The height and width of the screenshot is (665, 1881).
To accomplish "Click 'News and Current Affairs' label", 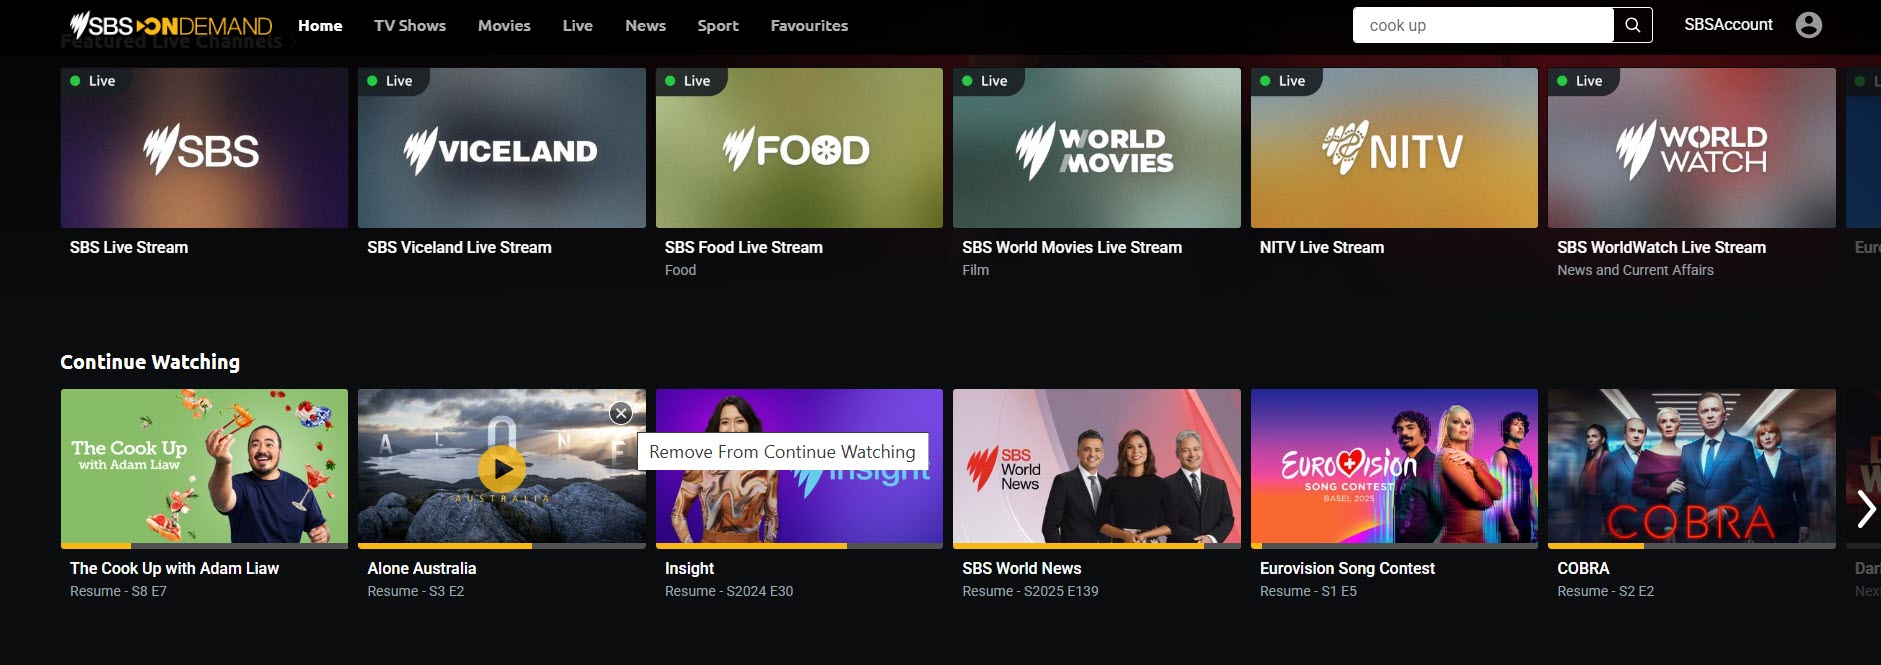I will [1635, 270].
